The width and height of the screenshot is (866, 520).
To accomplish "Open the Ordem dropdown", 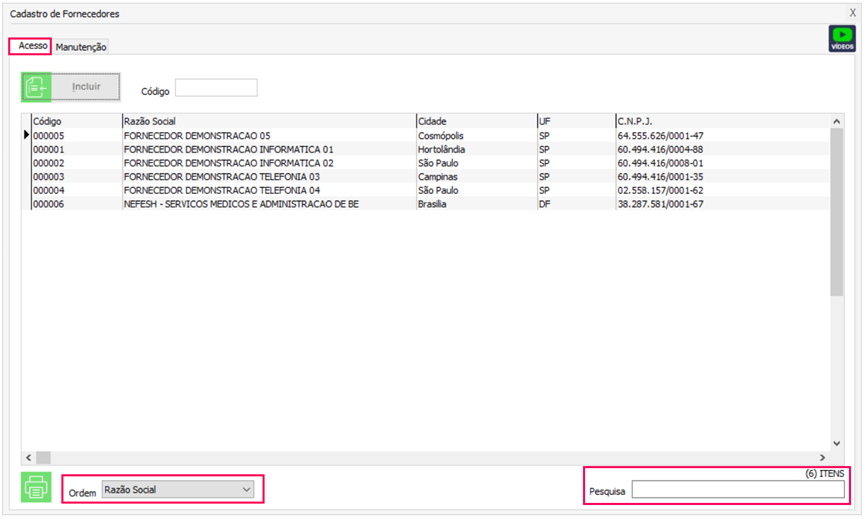I will coord(178,489).
